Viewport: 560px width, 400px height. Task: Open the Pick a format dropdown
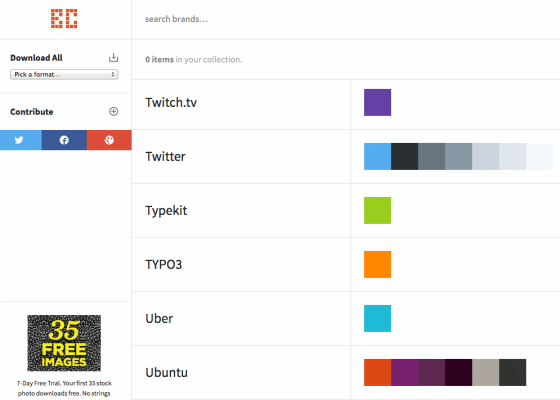pos(64,74)
